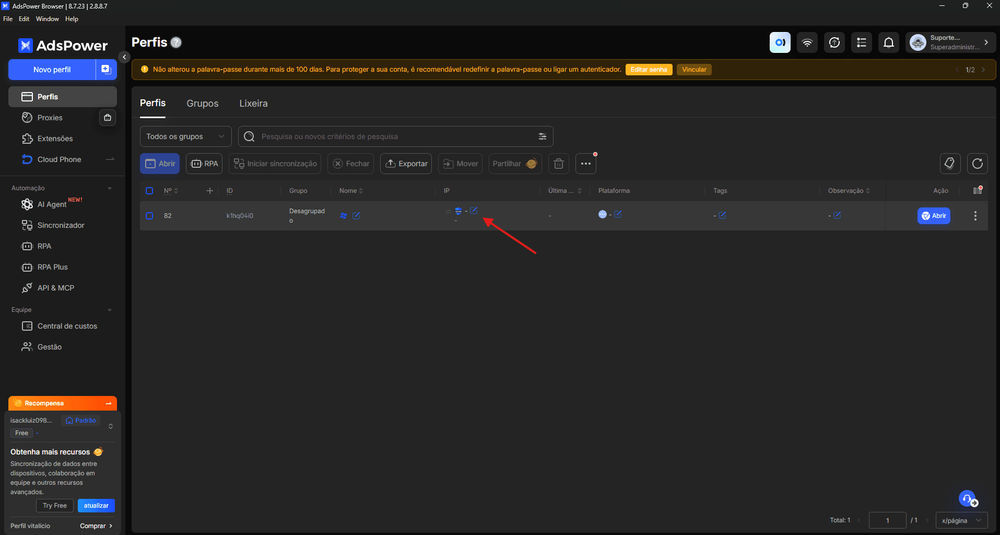Open the Perfis sidebar item

[62, 97]
